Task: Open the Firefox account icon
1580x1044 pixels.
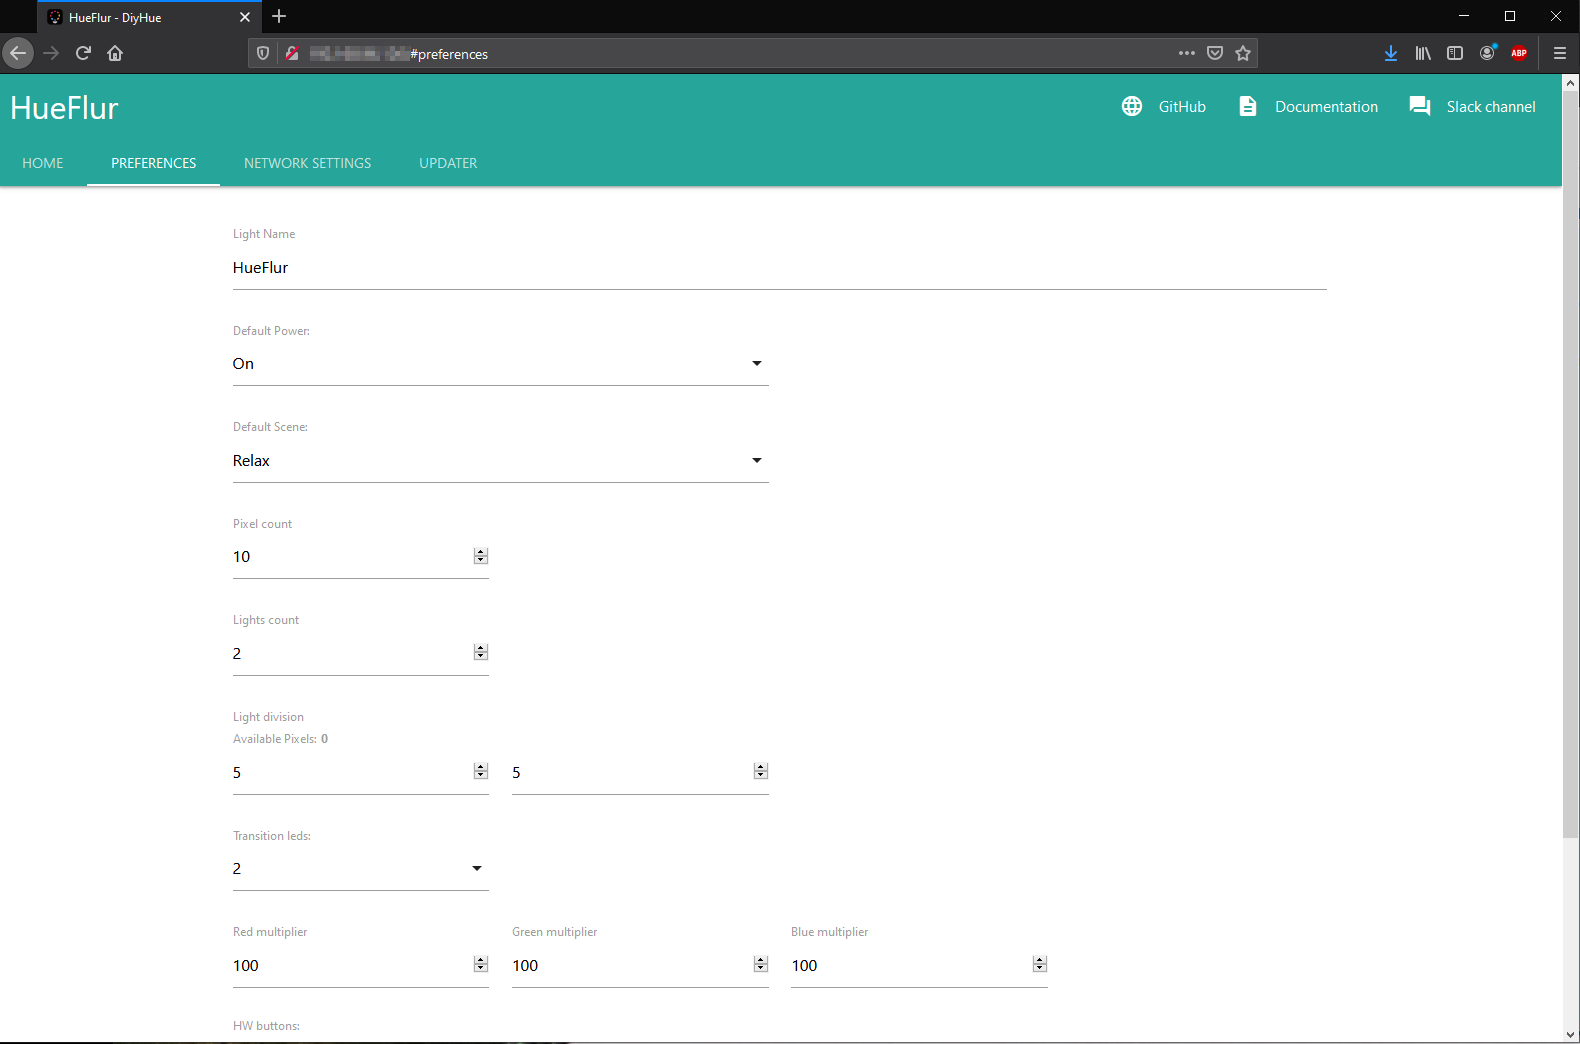Action: [1488, 53]
